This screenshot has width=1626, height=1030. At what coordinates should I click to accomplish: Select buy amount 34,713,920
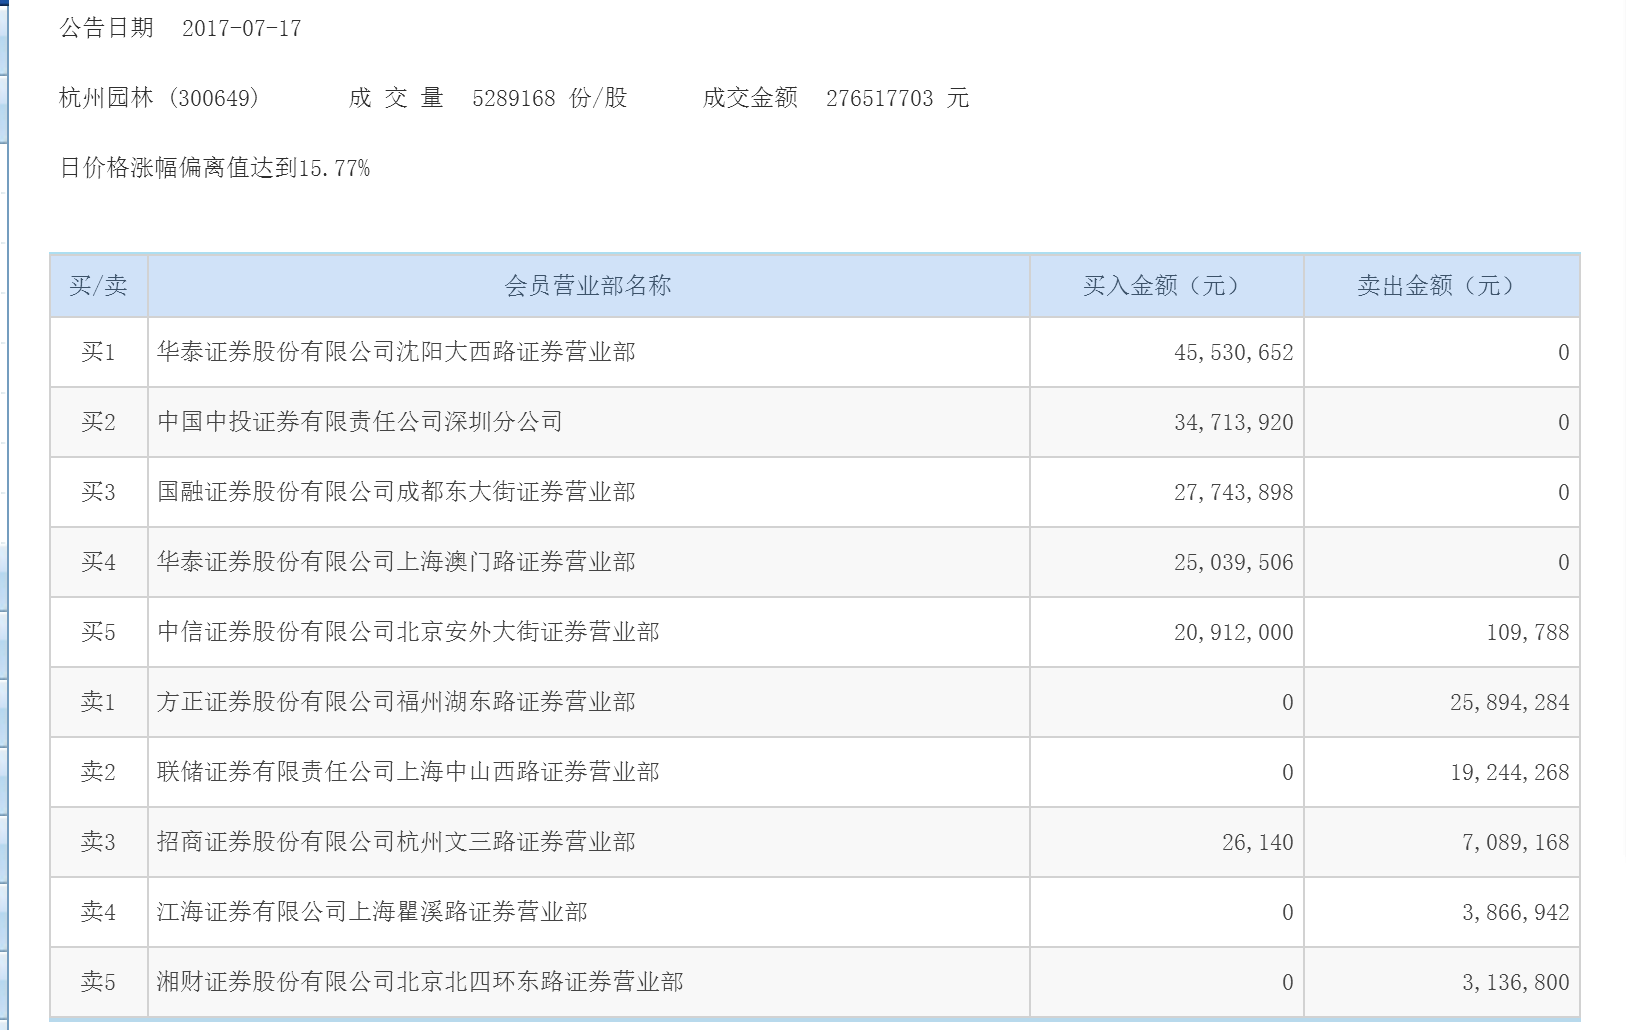[1234, 422]
